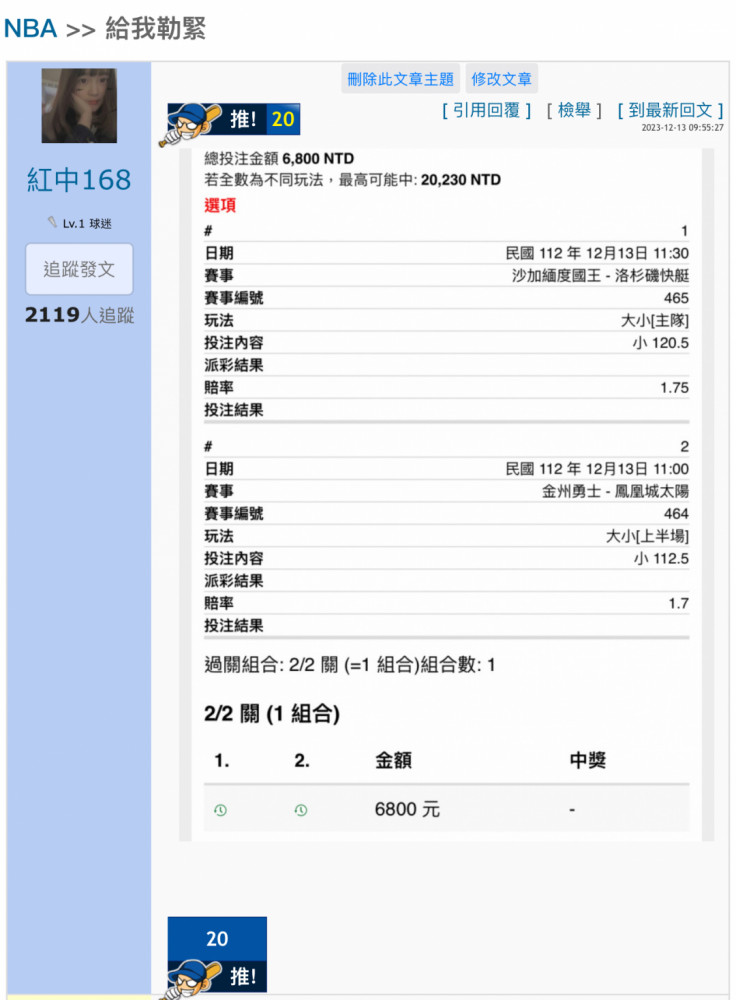Viewport: 736px width, 1000px height.
Task: Click 刪除此文章主題 button
Action: click(x=401, y=79)
